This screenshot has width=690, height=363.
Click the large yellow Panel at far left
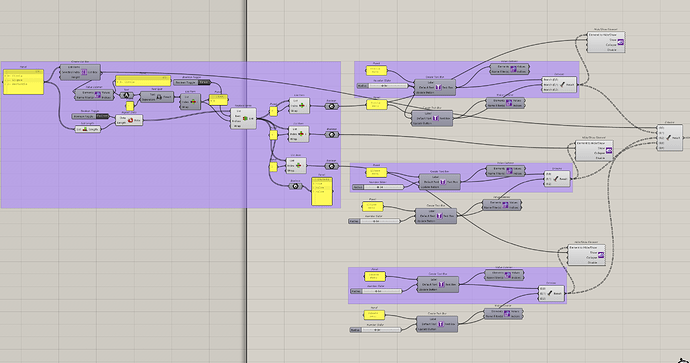pos(24,82)
